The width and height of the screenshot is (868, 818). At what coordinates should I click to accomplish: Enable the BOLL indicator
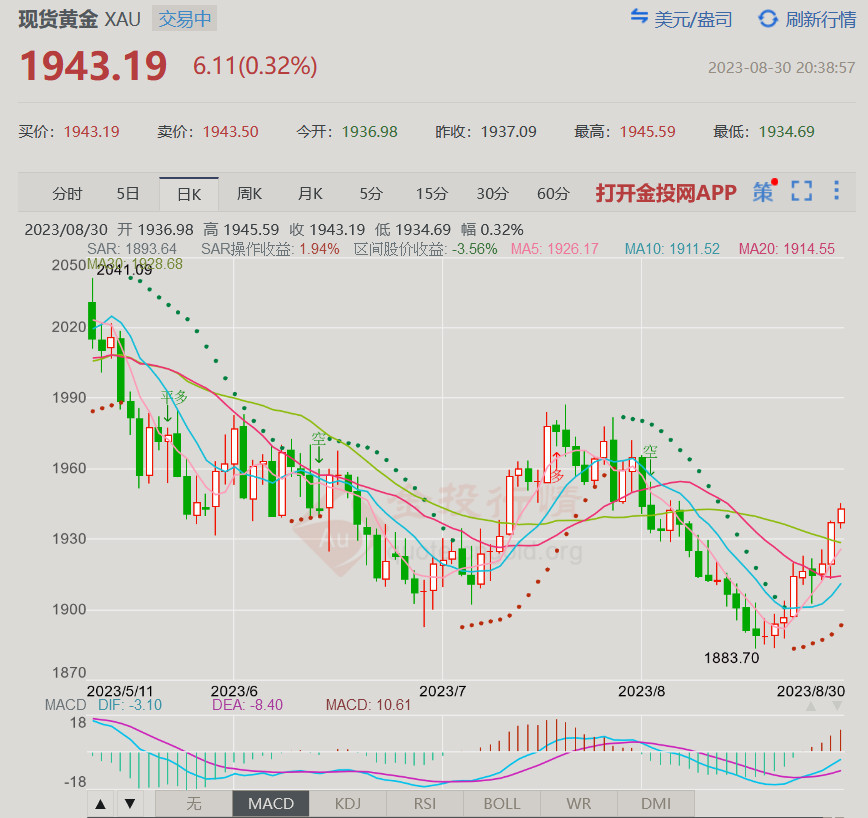coord(502,804)
